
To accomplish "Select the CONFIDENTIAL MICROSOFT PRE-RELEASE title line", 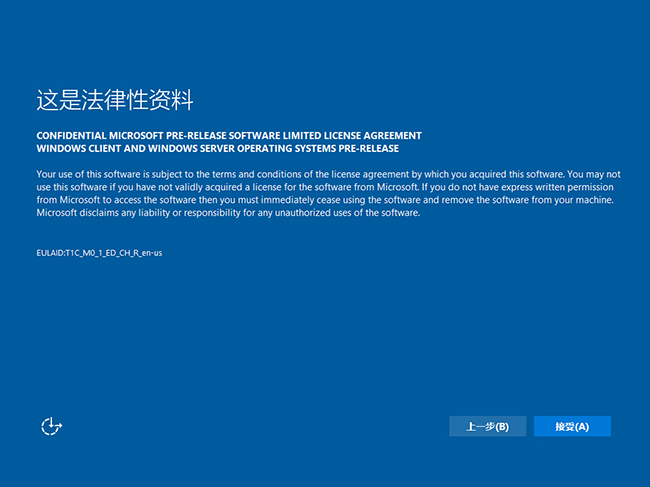I will pos(229,136).
